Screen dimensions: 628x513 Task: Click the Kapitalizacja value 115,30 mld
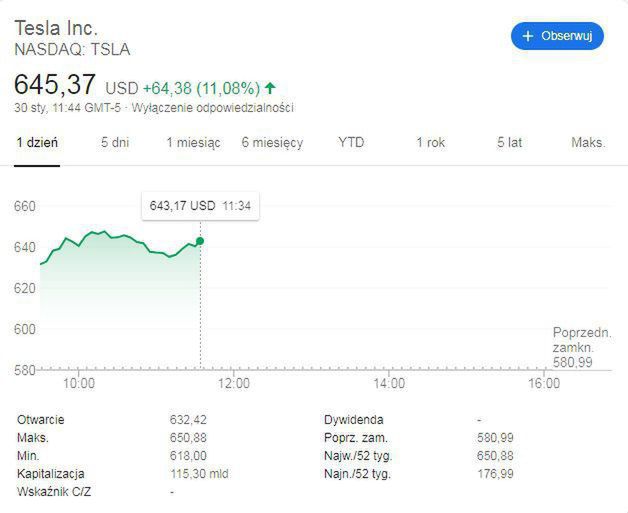199,474
